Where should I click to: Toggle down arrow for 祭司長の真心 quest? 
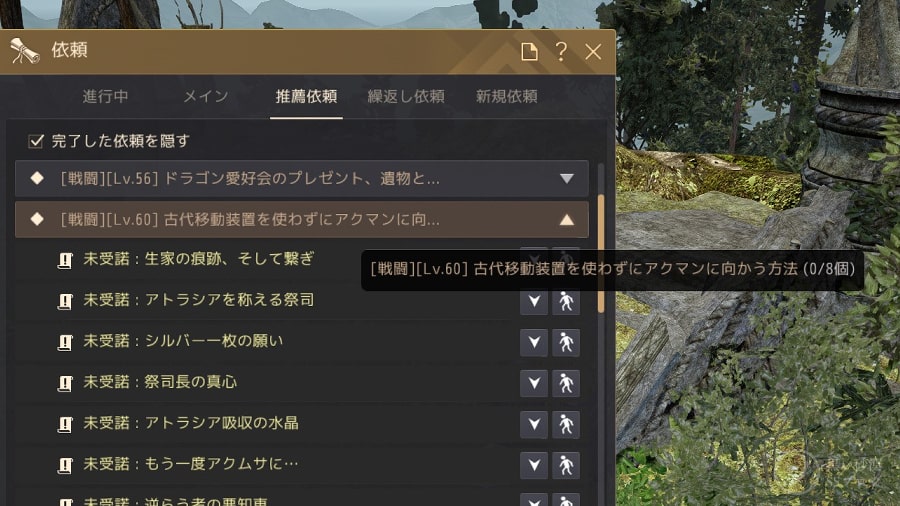(x=534, y=383)
